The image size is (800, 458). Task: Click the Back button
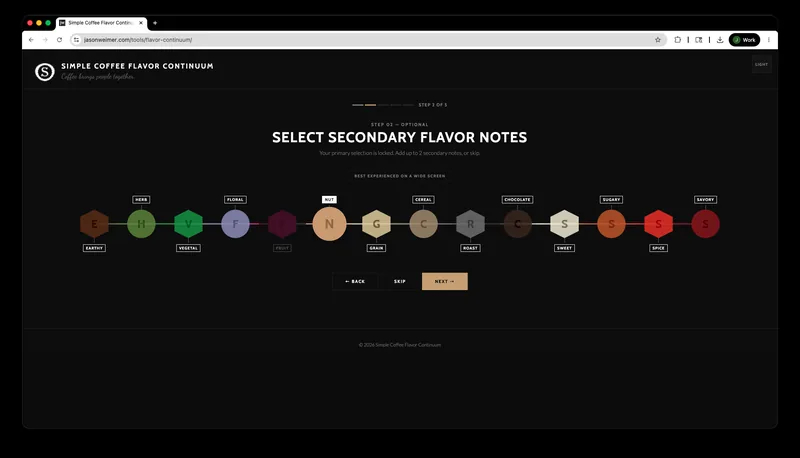click(x=355, y=282)
